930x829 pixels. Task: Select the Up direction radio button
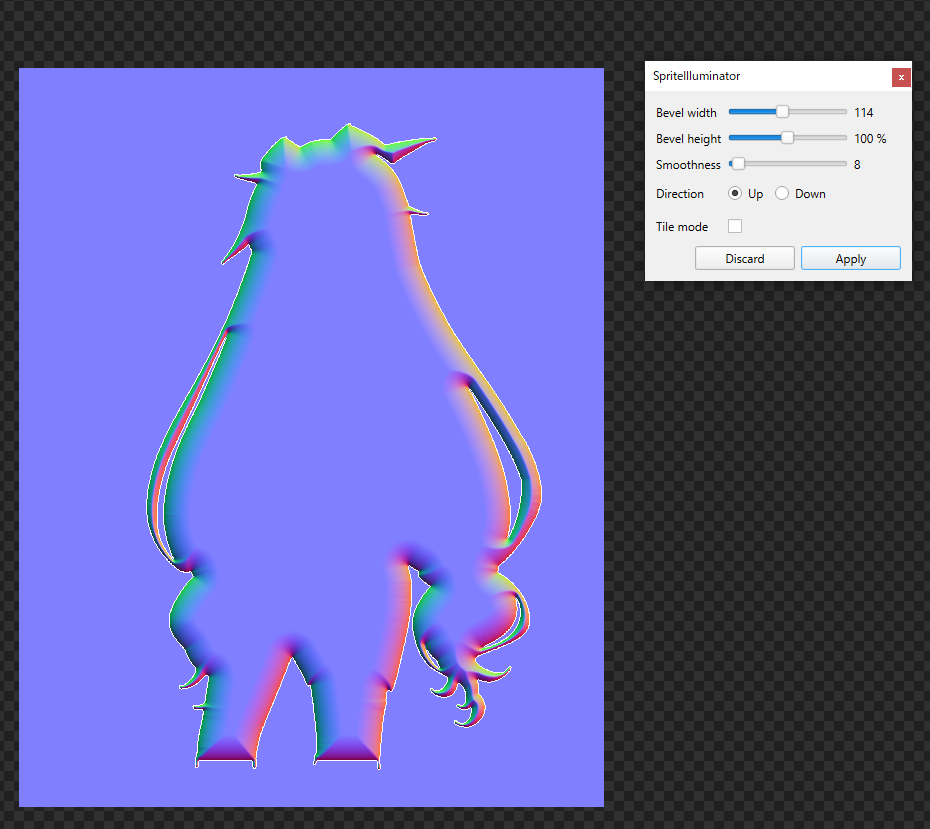pyautogui.click(x=735, y=193)
